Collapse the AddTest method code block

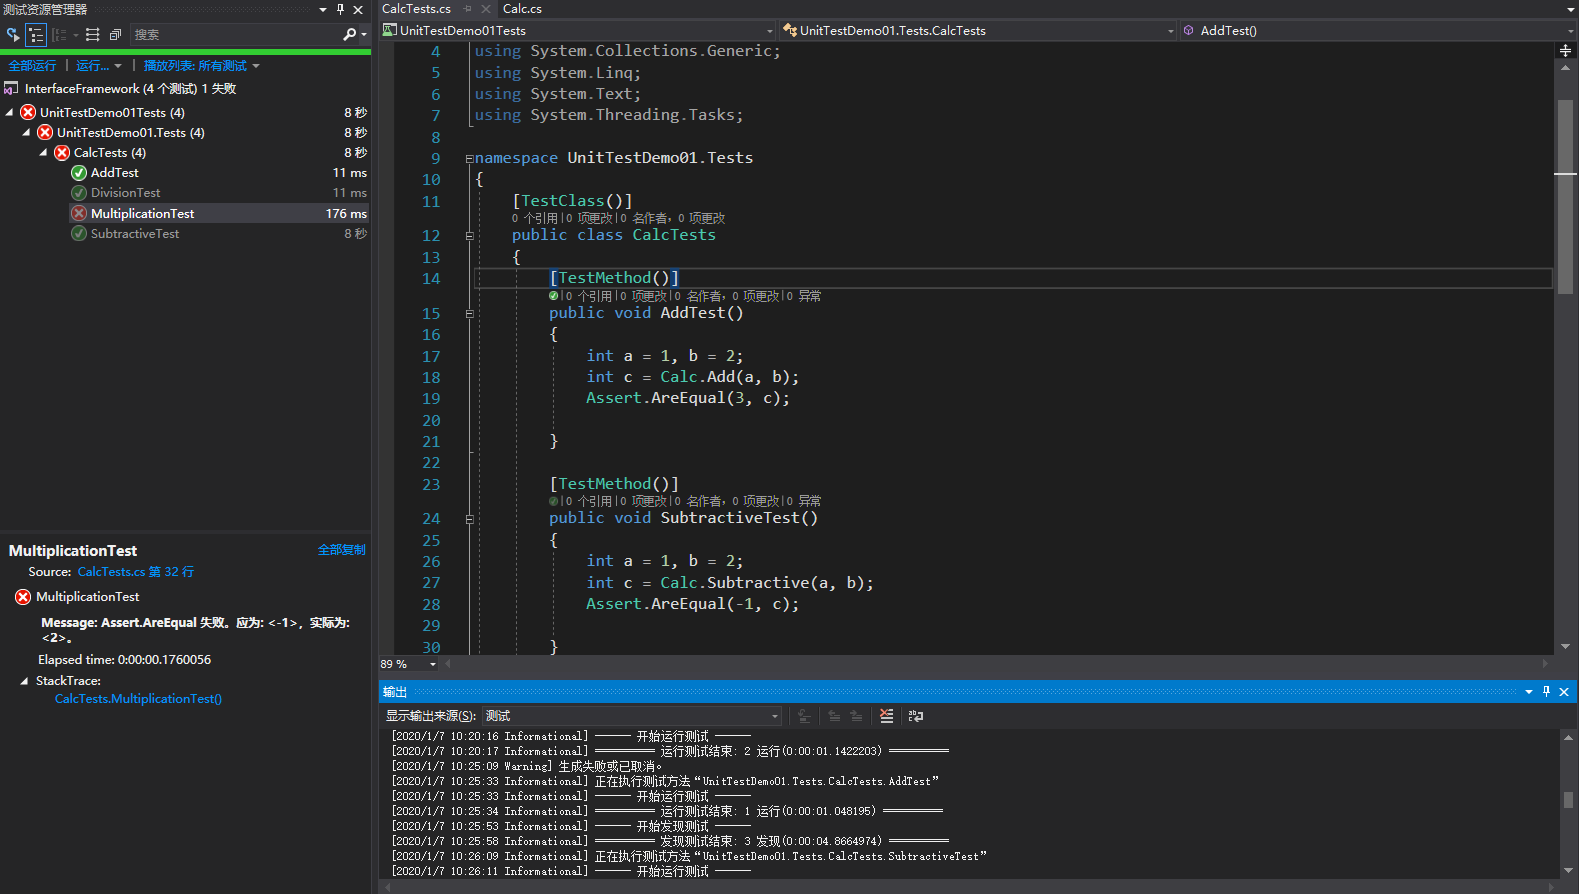coord(469,314)
